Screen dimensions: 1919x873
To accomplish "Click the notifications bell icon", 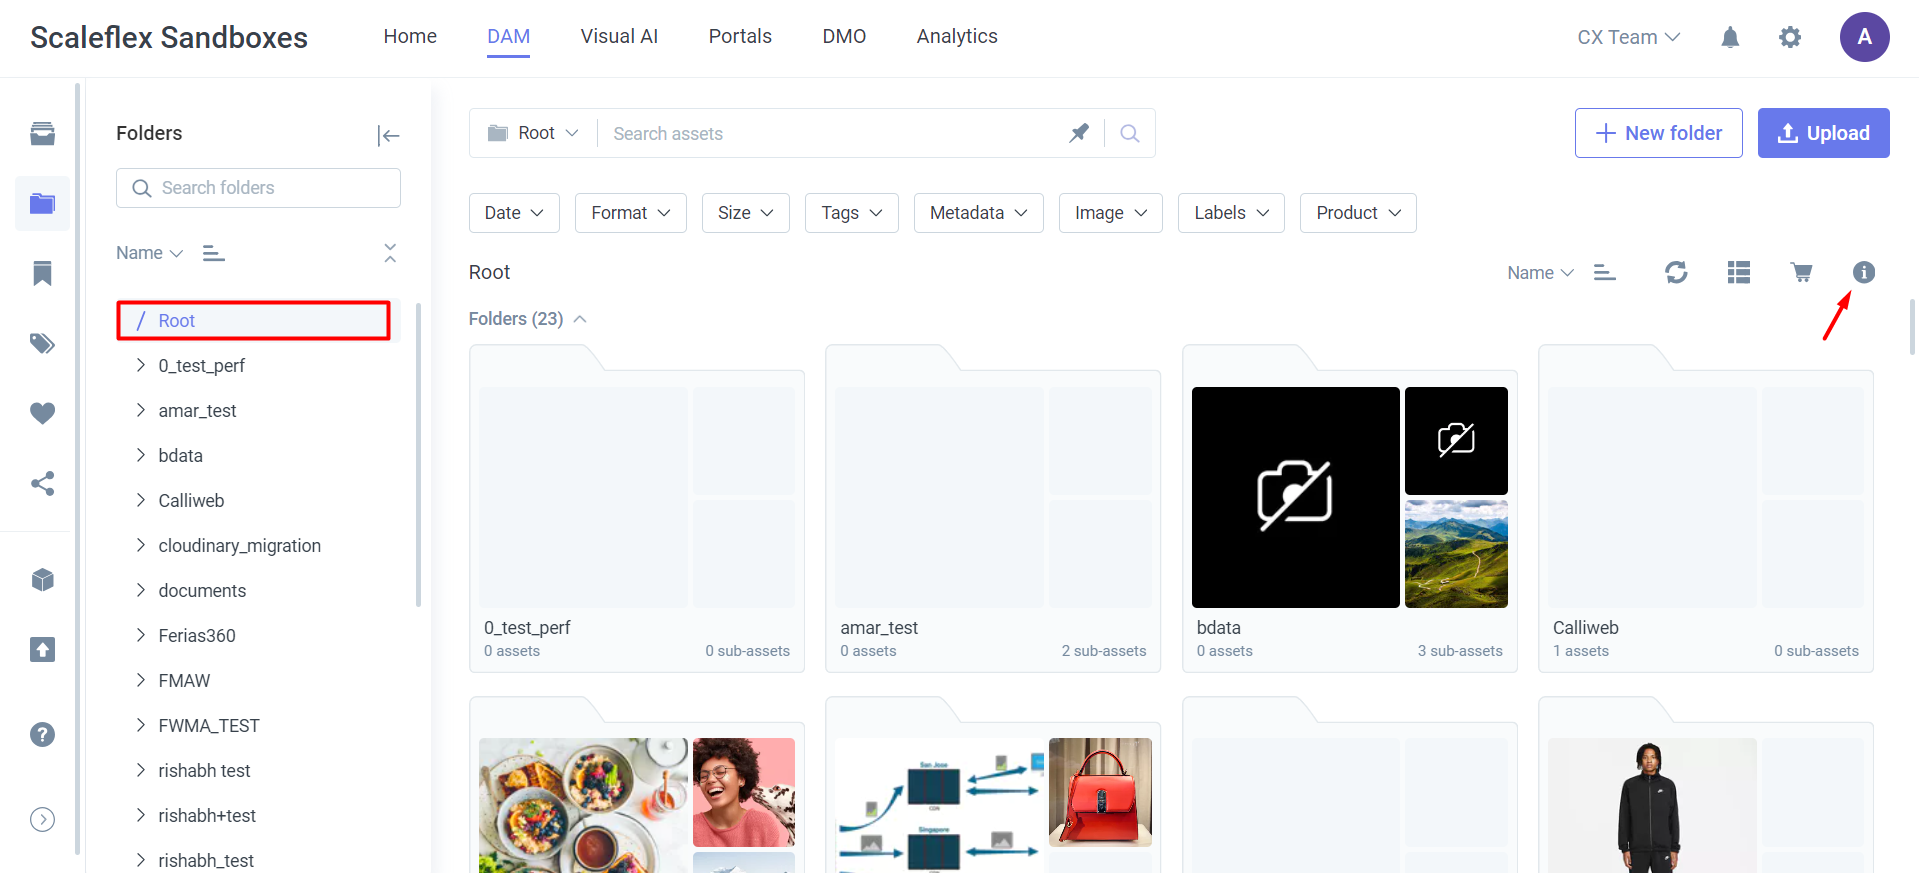I will coord(1730,38).
